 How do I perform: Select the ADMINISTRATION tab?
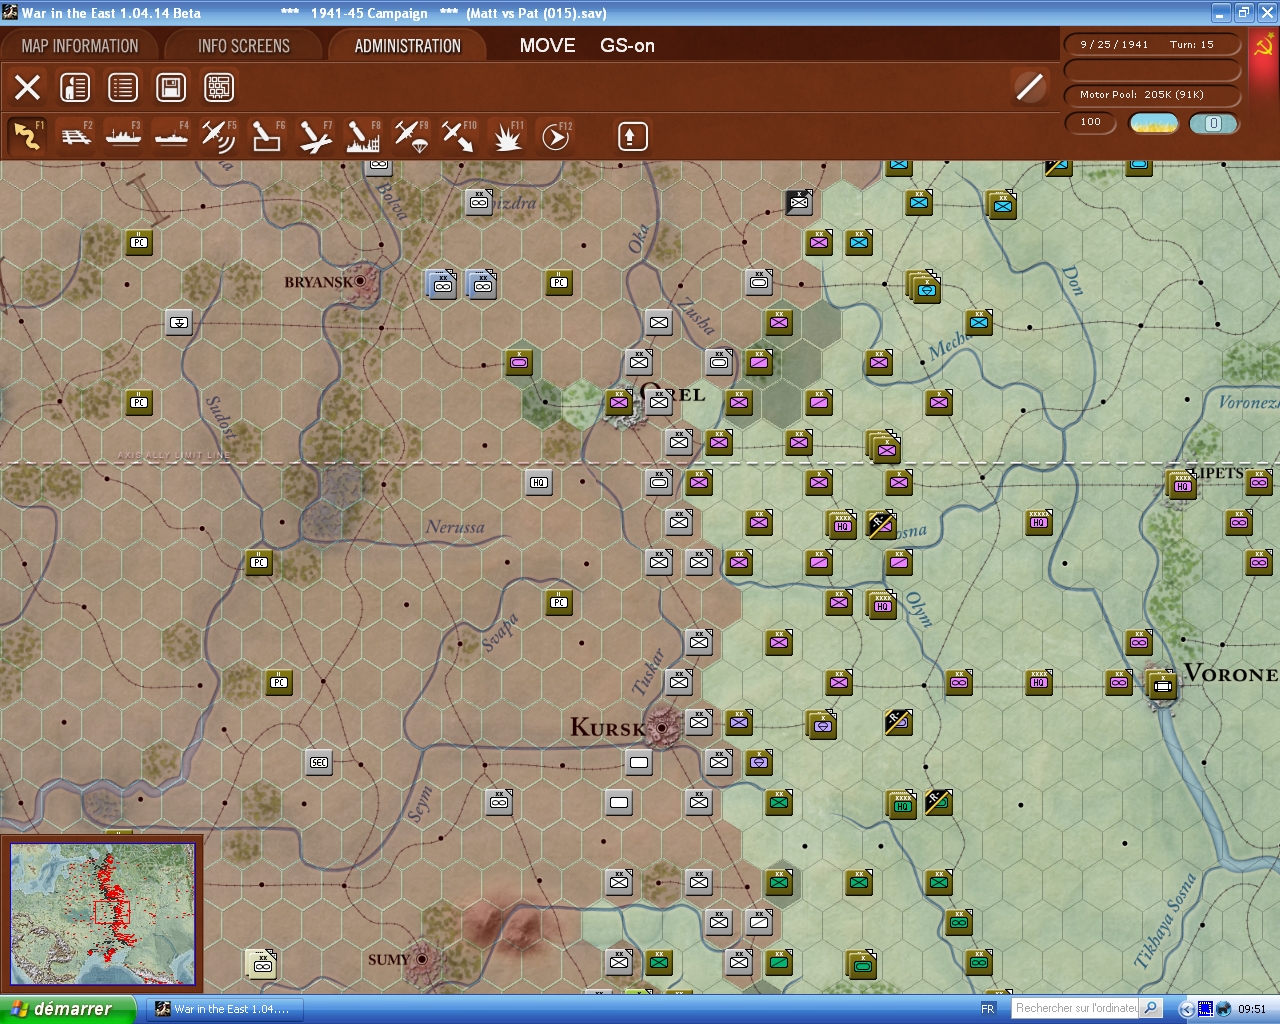[x=408, y=46]
